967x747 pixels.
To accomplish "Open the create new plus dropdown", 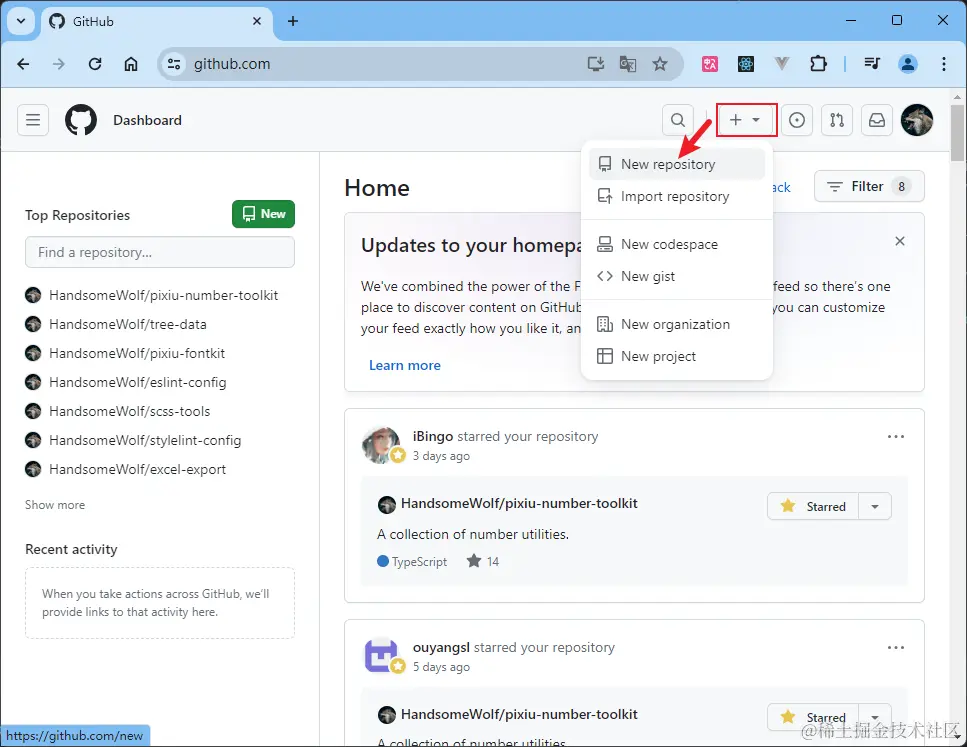I will click(x=745, y=120).
